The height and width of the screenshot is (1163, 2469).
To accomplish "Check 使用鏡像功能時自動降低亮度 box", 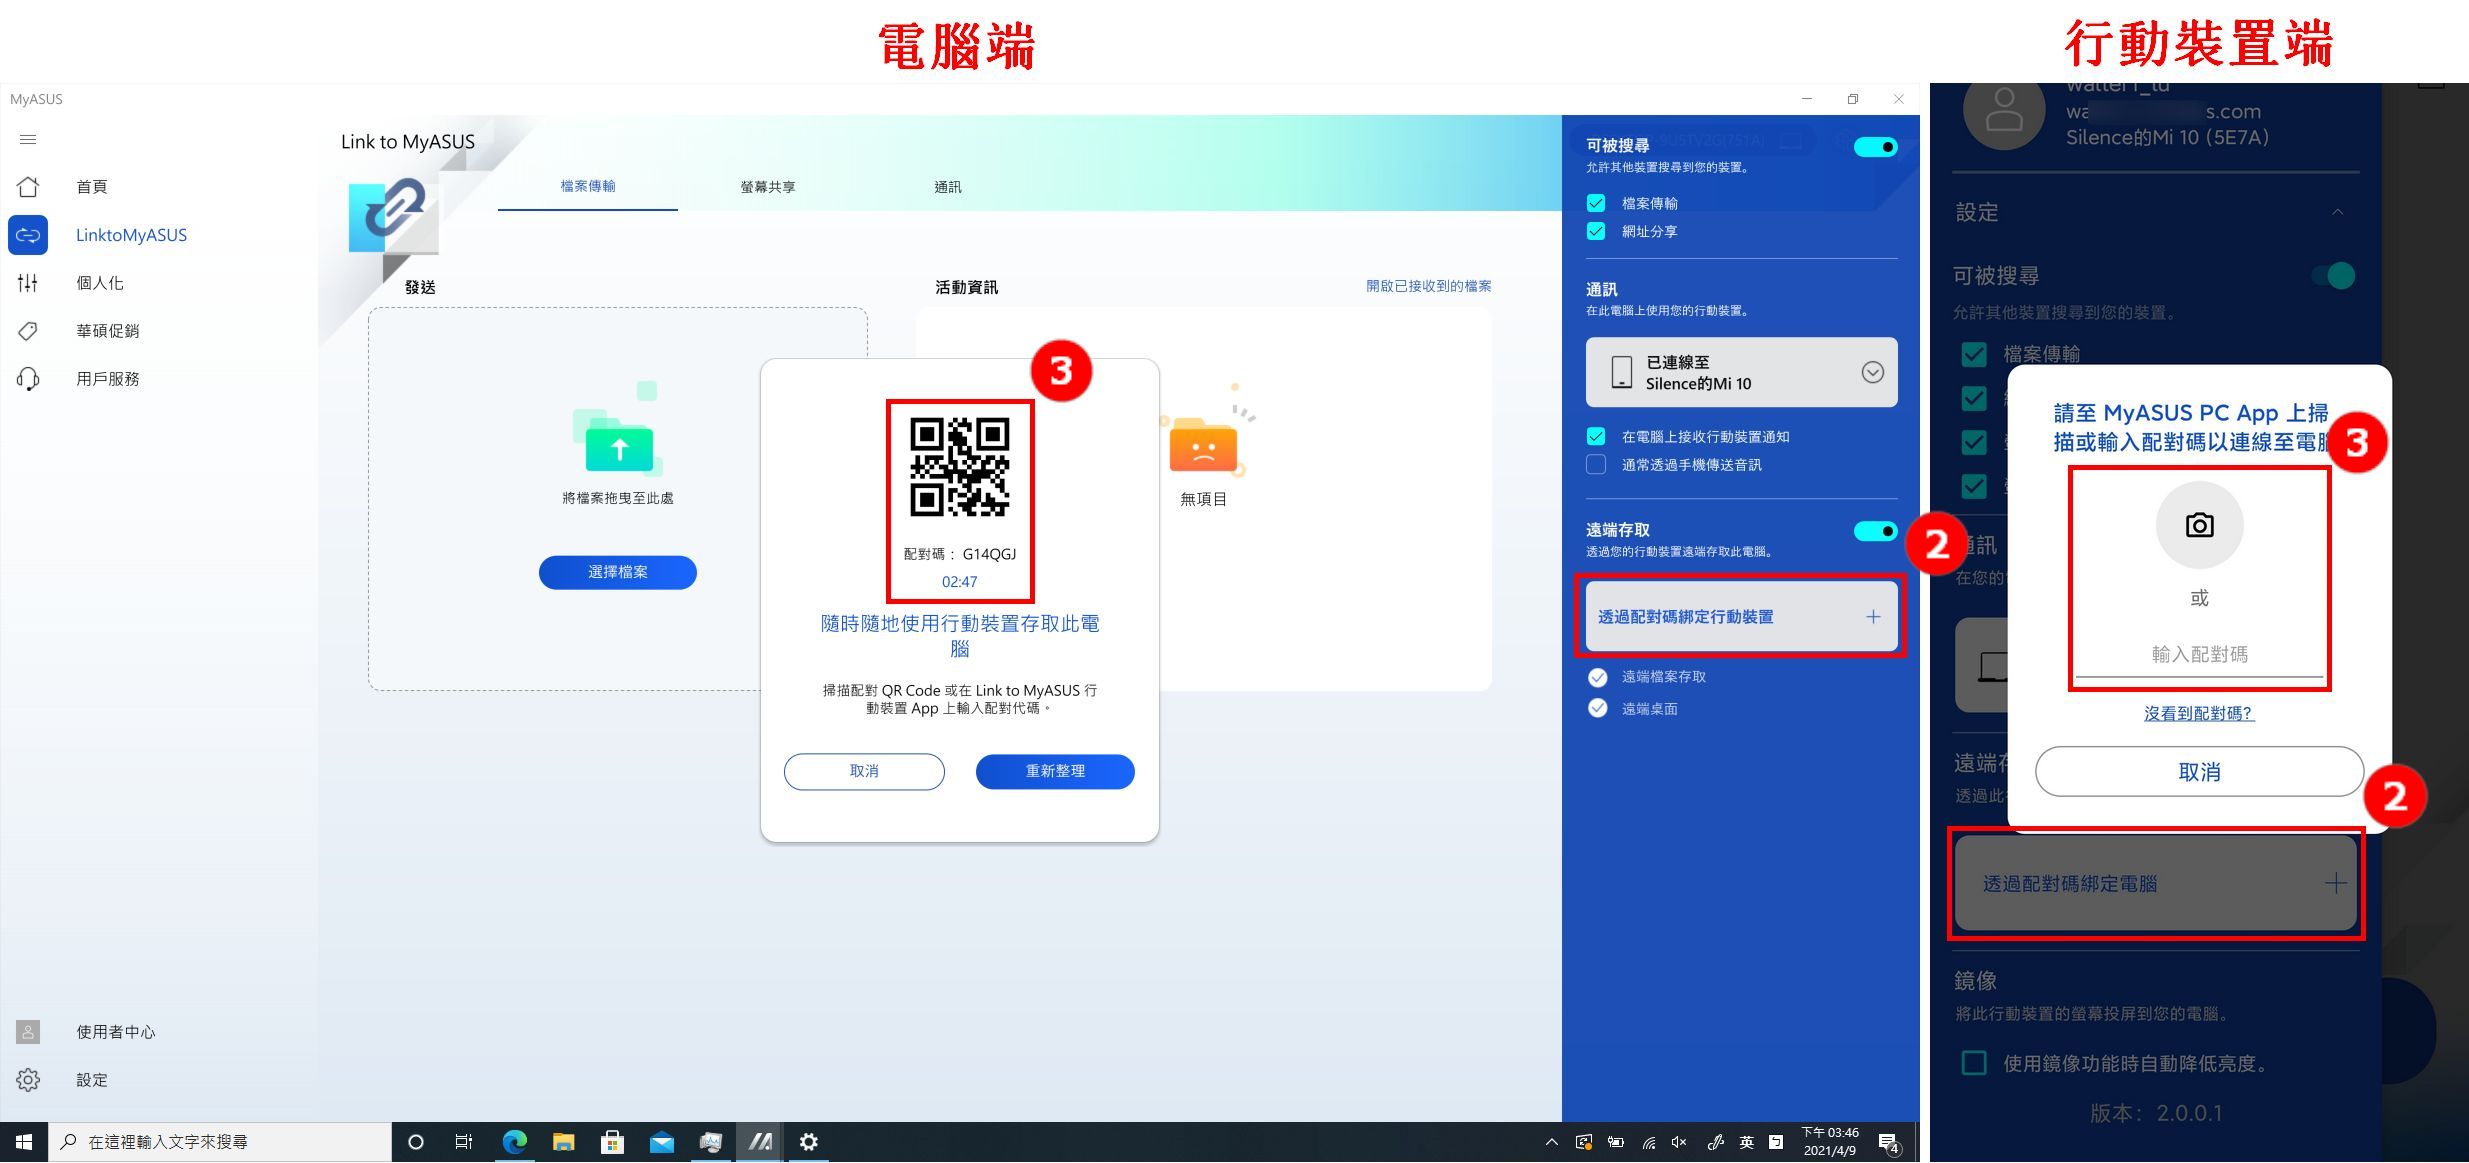I will click(x=1974, y=1063).
